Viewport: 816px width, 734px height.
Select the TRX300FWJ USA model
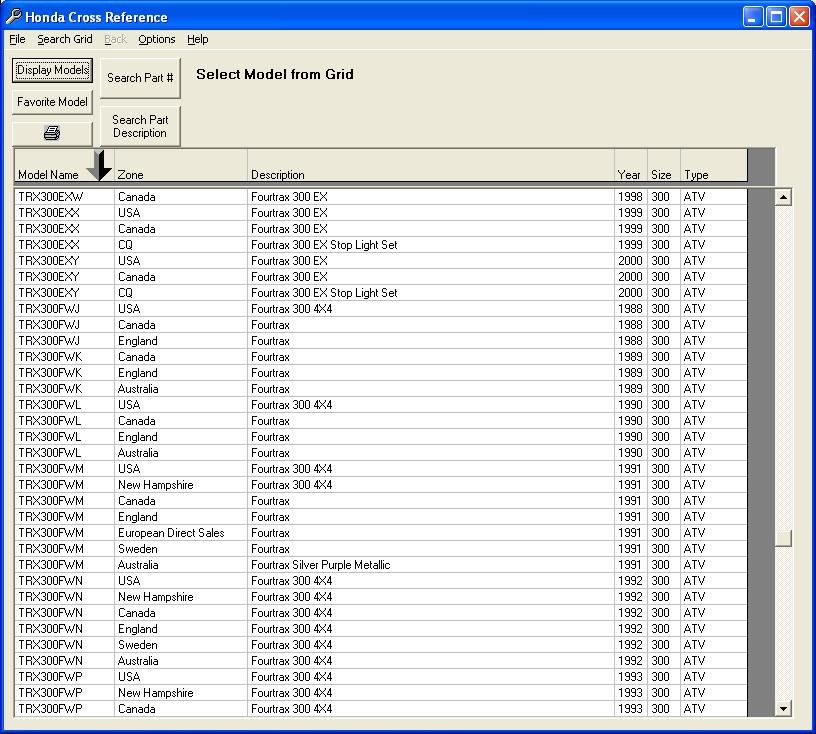[x=381, y=309]
